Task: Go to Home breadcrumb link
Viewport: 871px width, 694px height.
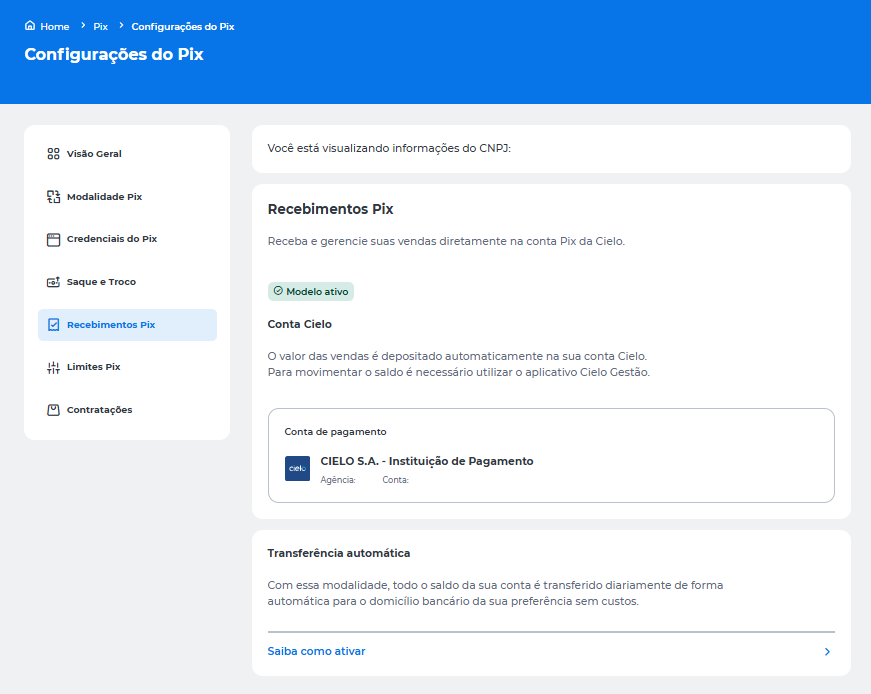Action: tap(54, 27)
